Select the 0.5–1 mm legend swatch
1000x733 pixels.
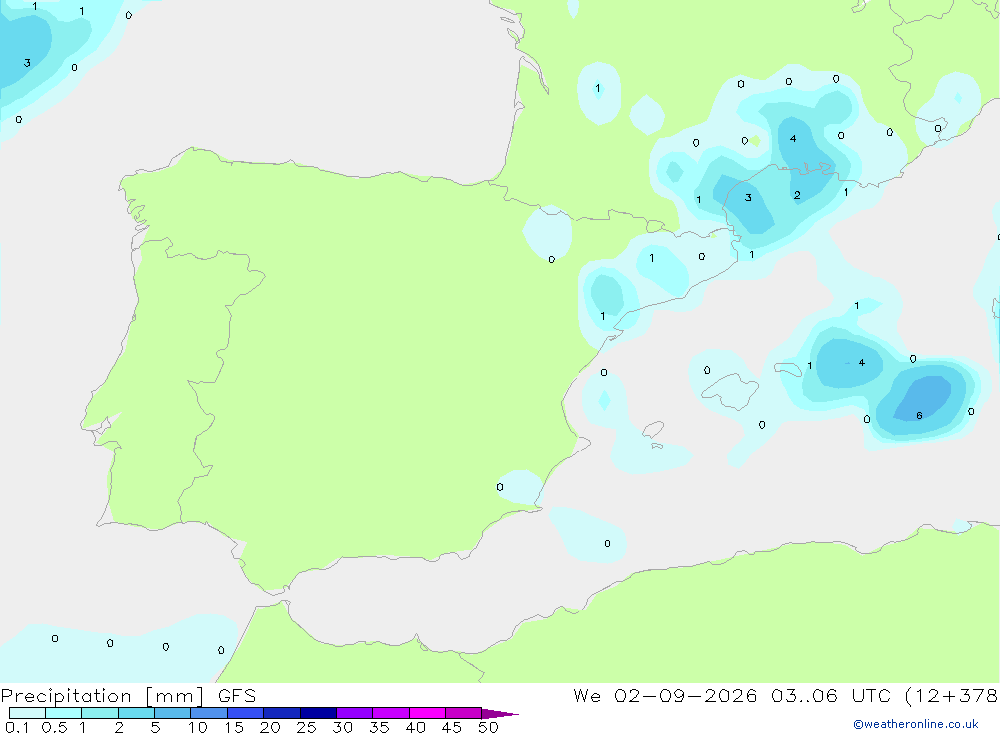pyautogui.click(x=64, y=713)
